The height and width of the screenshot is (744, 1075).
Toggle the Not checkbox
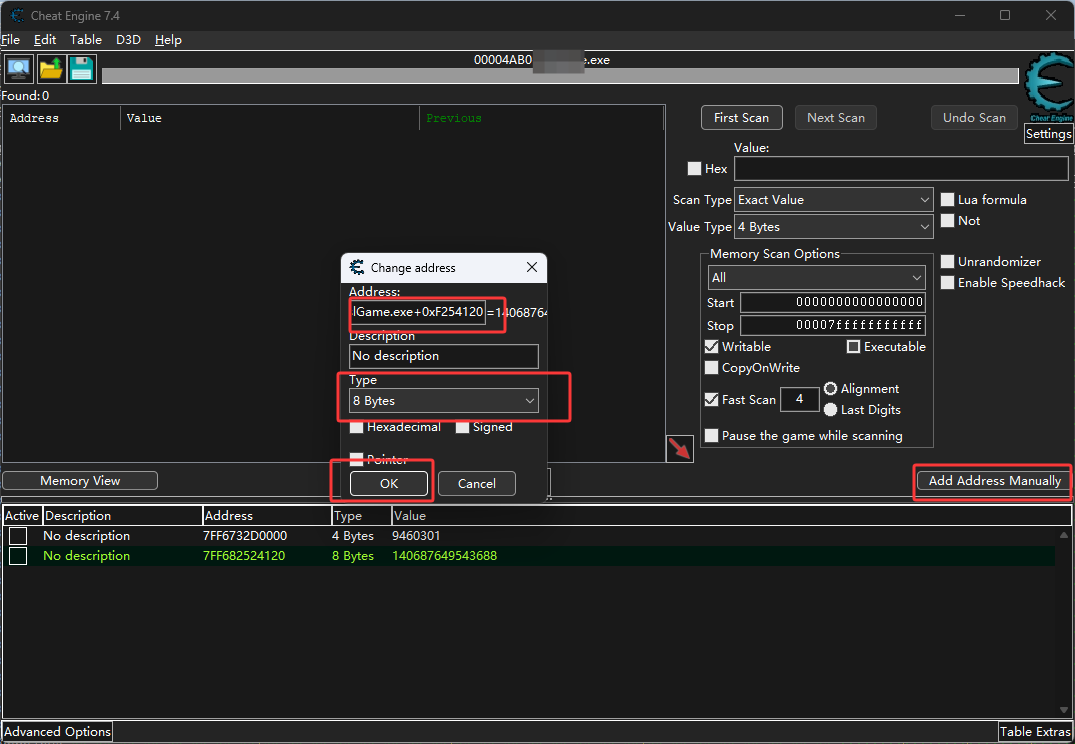pyautogui.click(x=947, y=221)
